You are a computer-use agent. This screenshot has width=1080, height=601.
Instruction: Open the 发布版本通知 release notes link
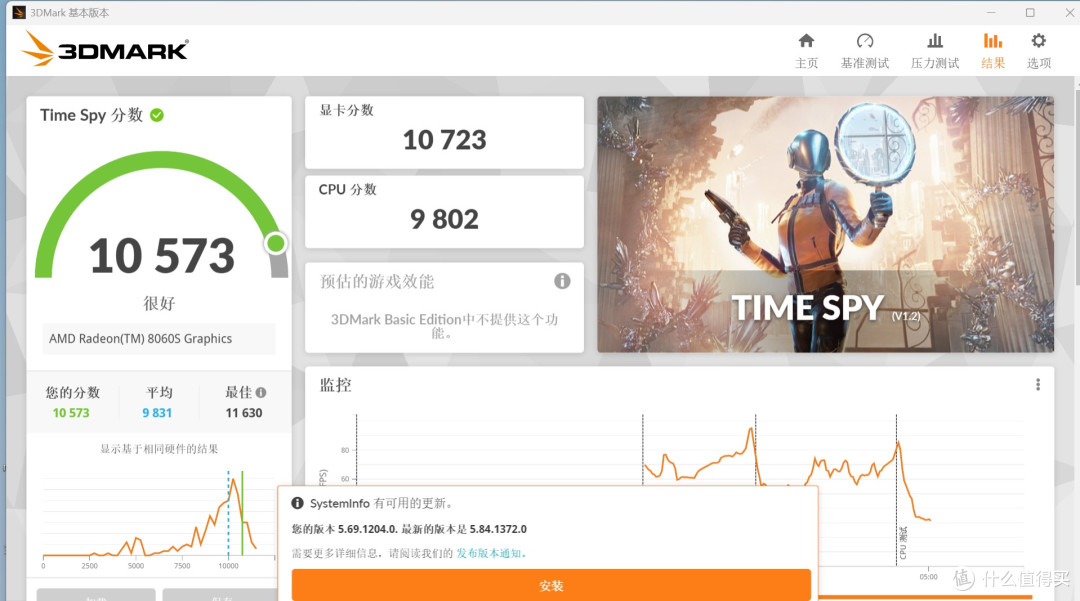click(x=488, y=553)
